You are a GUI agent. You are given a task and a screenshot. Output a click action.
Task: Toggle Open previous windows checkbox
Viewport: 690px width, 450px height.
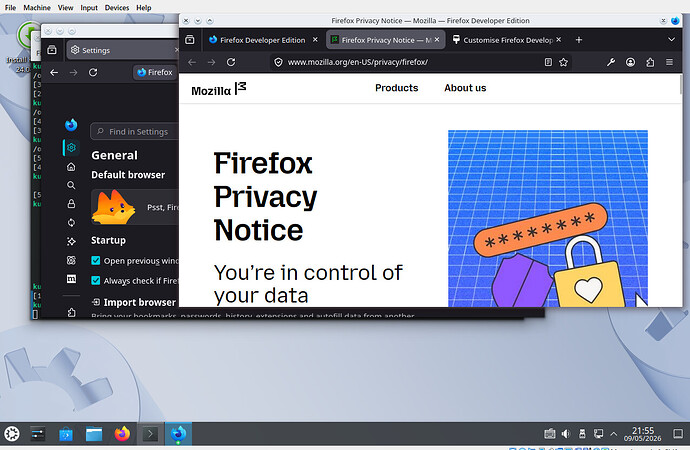(95, 260)
